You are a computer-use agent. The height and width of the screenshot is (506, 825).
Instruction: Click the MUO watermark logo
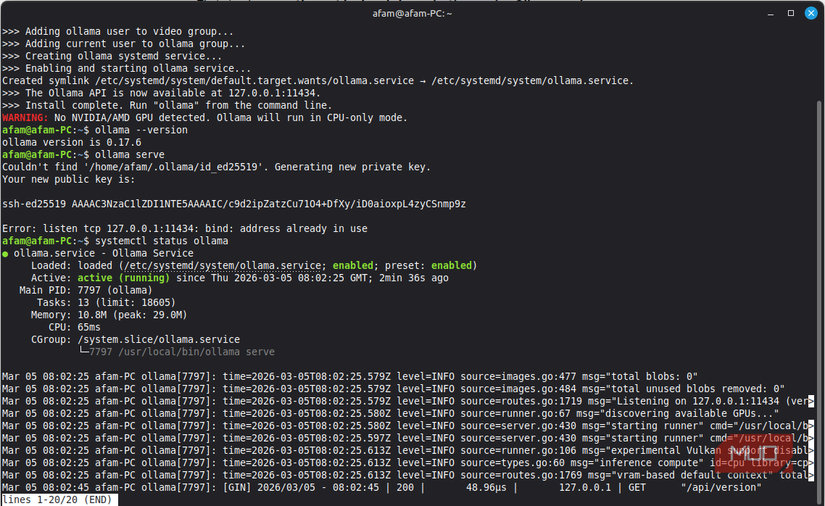(x=753, y=454)
